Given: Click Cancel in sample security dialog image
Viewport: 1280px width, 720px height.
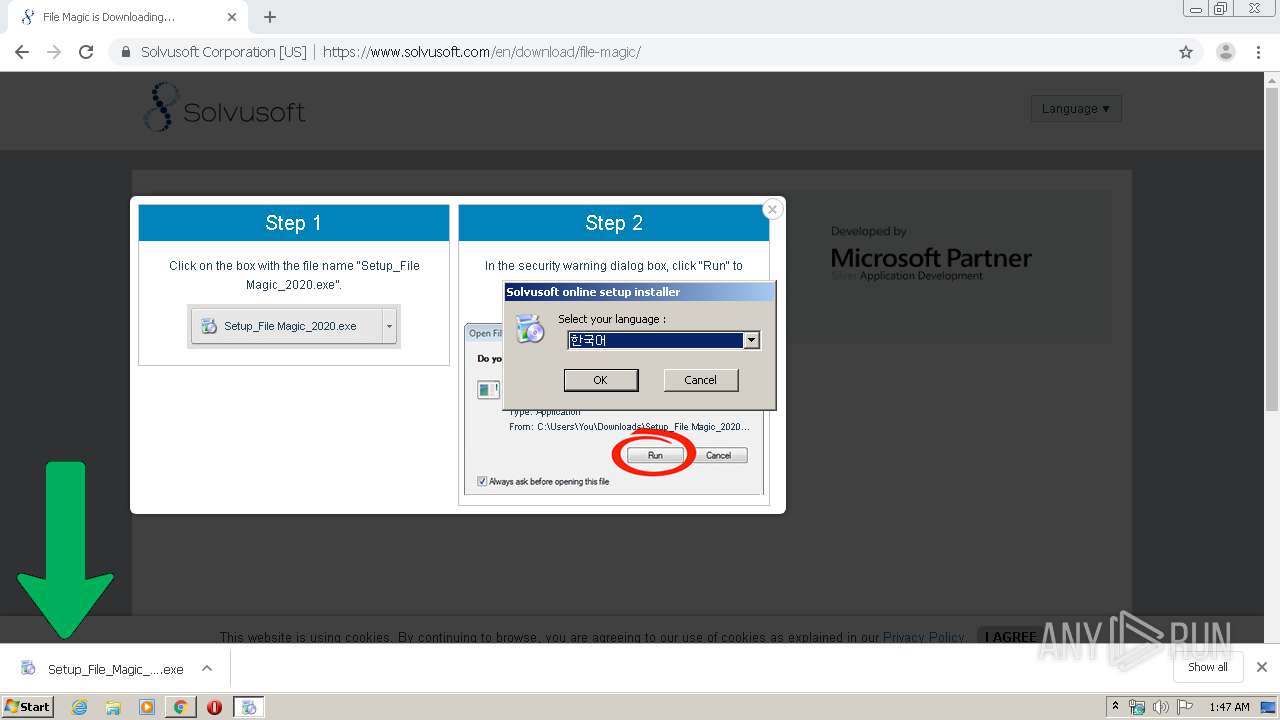Looking at the screenshot, I should [719, 455].
